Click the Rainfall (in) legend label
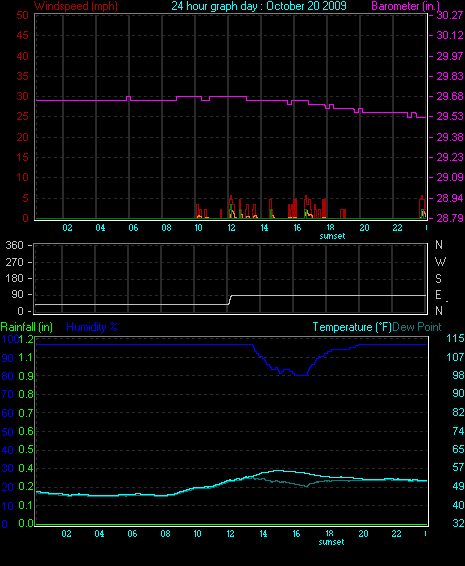The height and width of the screenshot is (566, 465). [27, 327]
